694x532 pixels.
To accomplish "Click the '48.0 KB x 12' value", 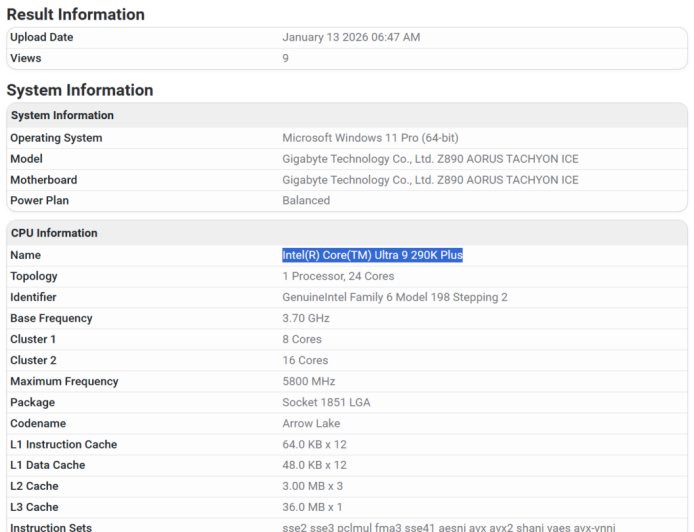I will click(314, 465).
